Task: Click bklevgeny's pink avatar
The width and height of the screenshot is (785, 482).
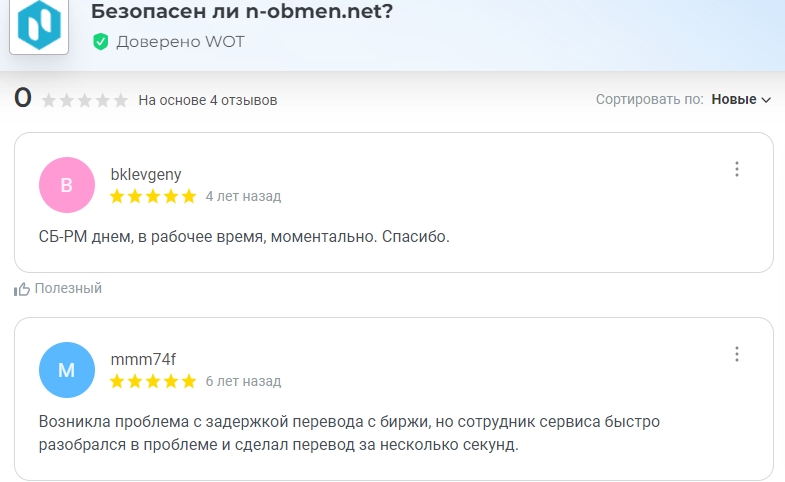Action: (x=66, y=185)
